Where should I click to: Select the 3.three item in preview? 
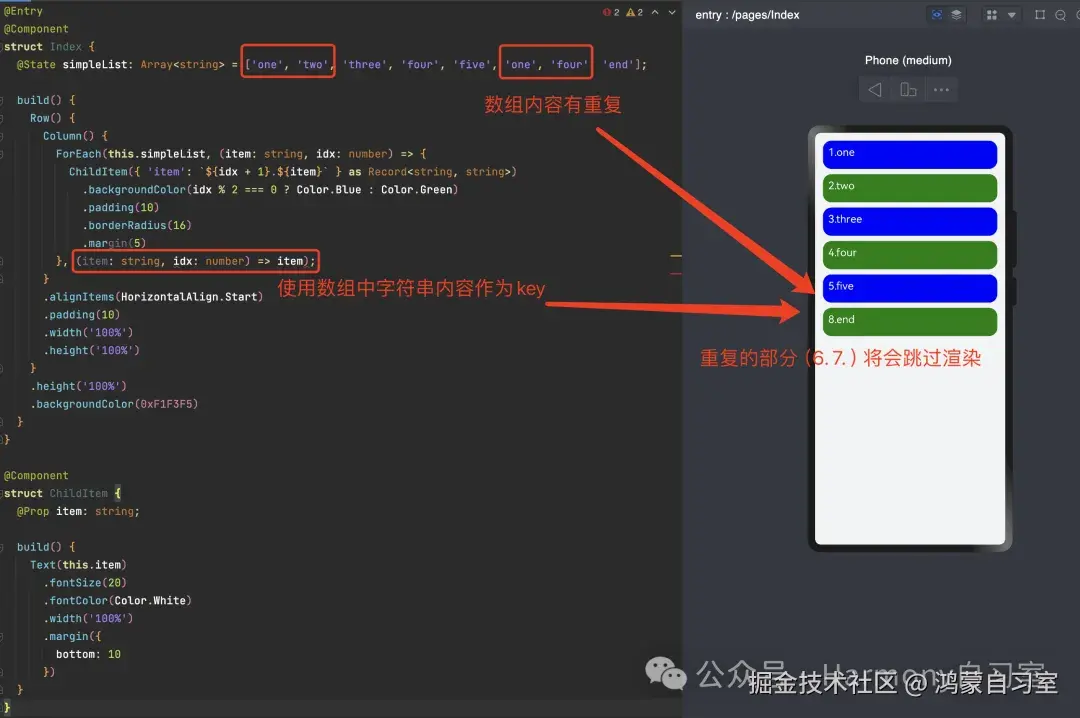click(x=910, y=221)
